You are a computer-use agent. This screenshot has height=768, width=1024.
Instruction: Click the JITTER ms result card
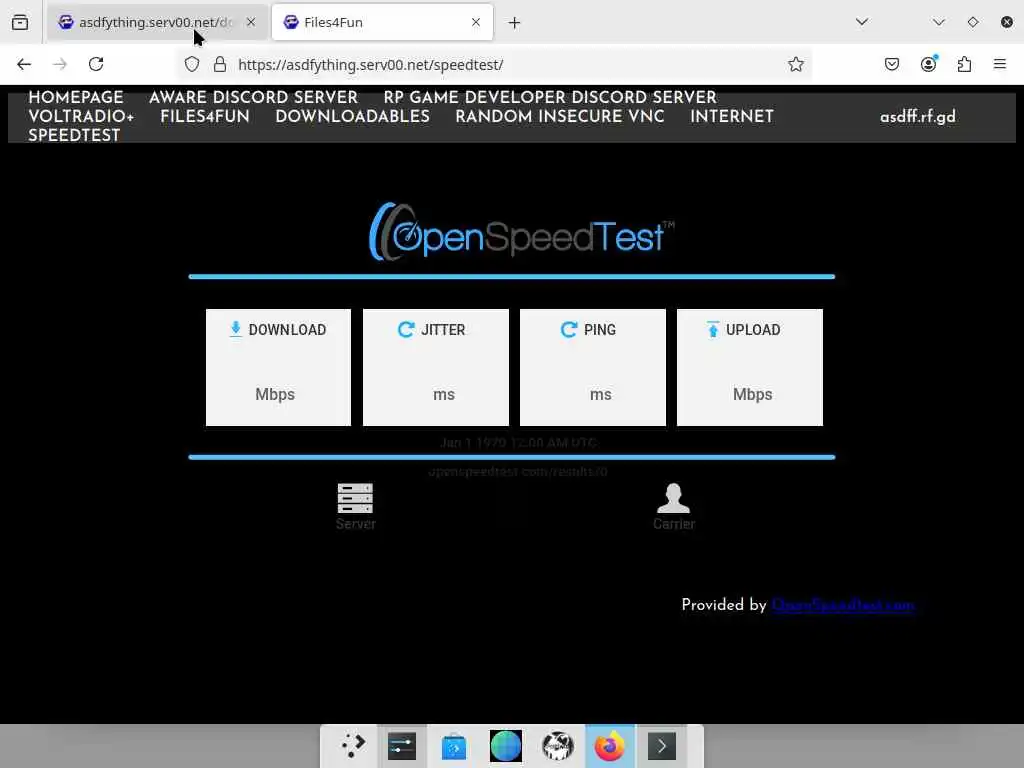436,368
